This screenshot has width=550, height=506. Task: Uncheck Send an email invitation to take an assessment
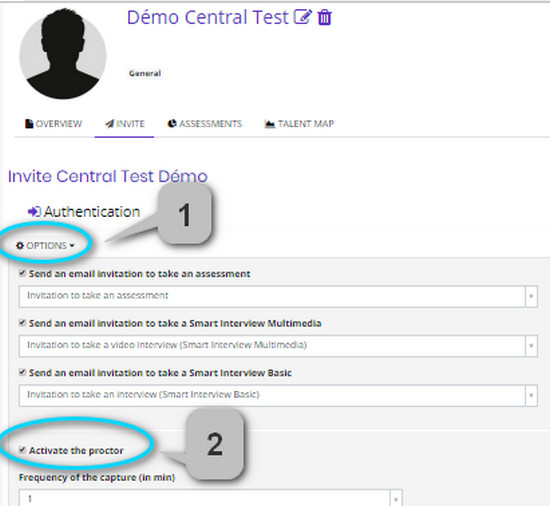point(22,273)
